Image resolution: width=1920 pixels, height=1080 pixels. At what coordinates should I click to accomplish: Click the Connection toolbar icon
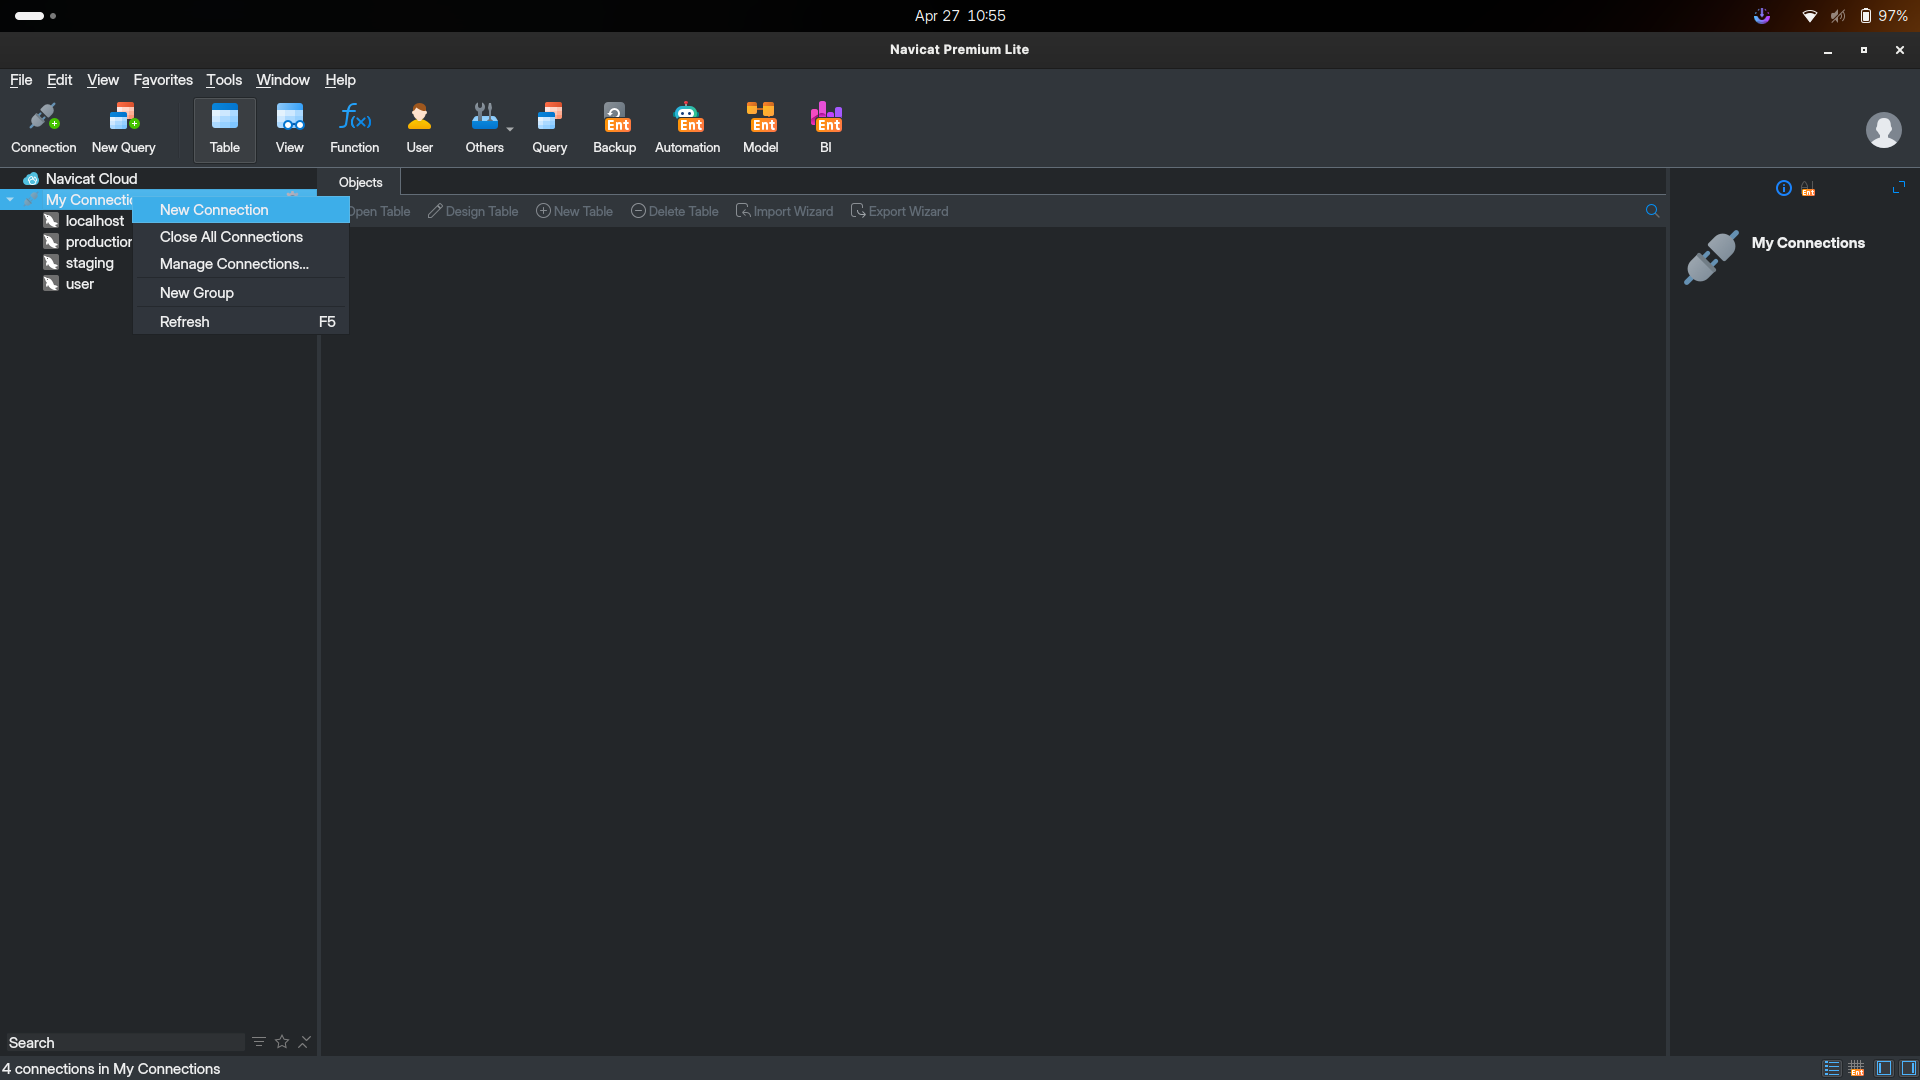pos(43,129)
